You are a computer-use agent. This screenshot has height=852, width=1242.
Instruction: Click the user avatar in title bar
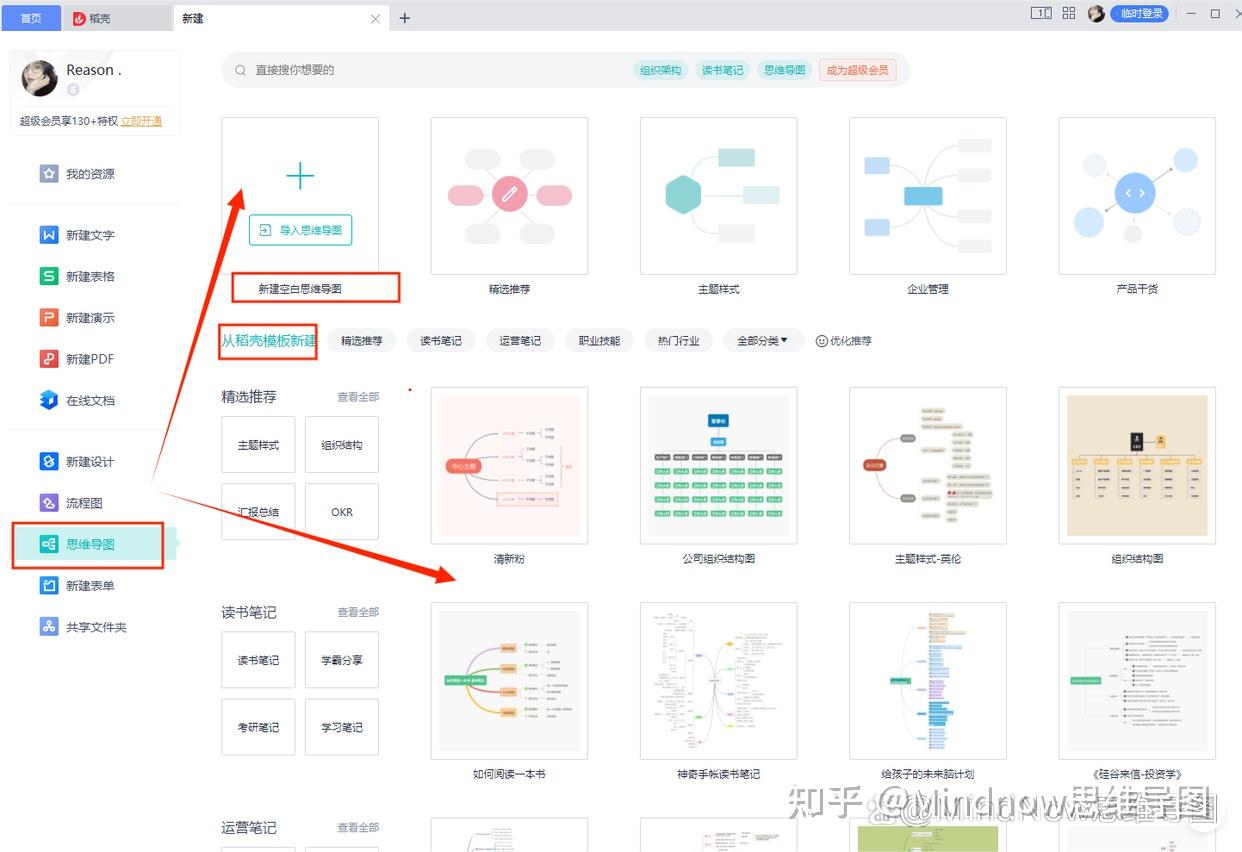tap(1097, 14)
